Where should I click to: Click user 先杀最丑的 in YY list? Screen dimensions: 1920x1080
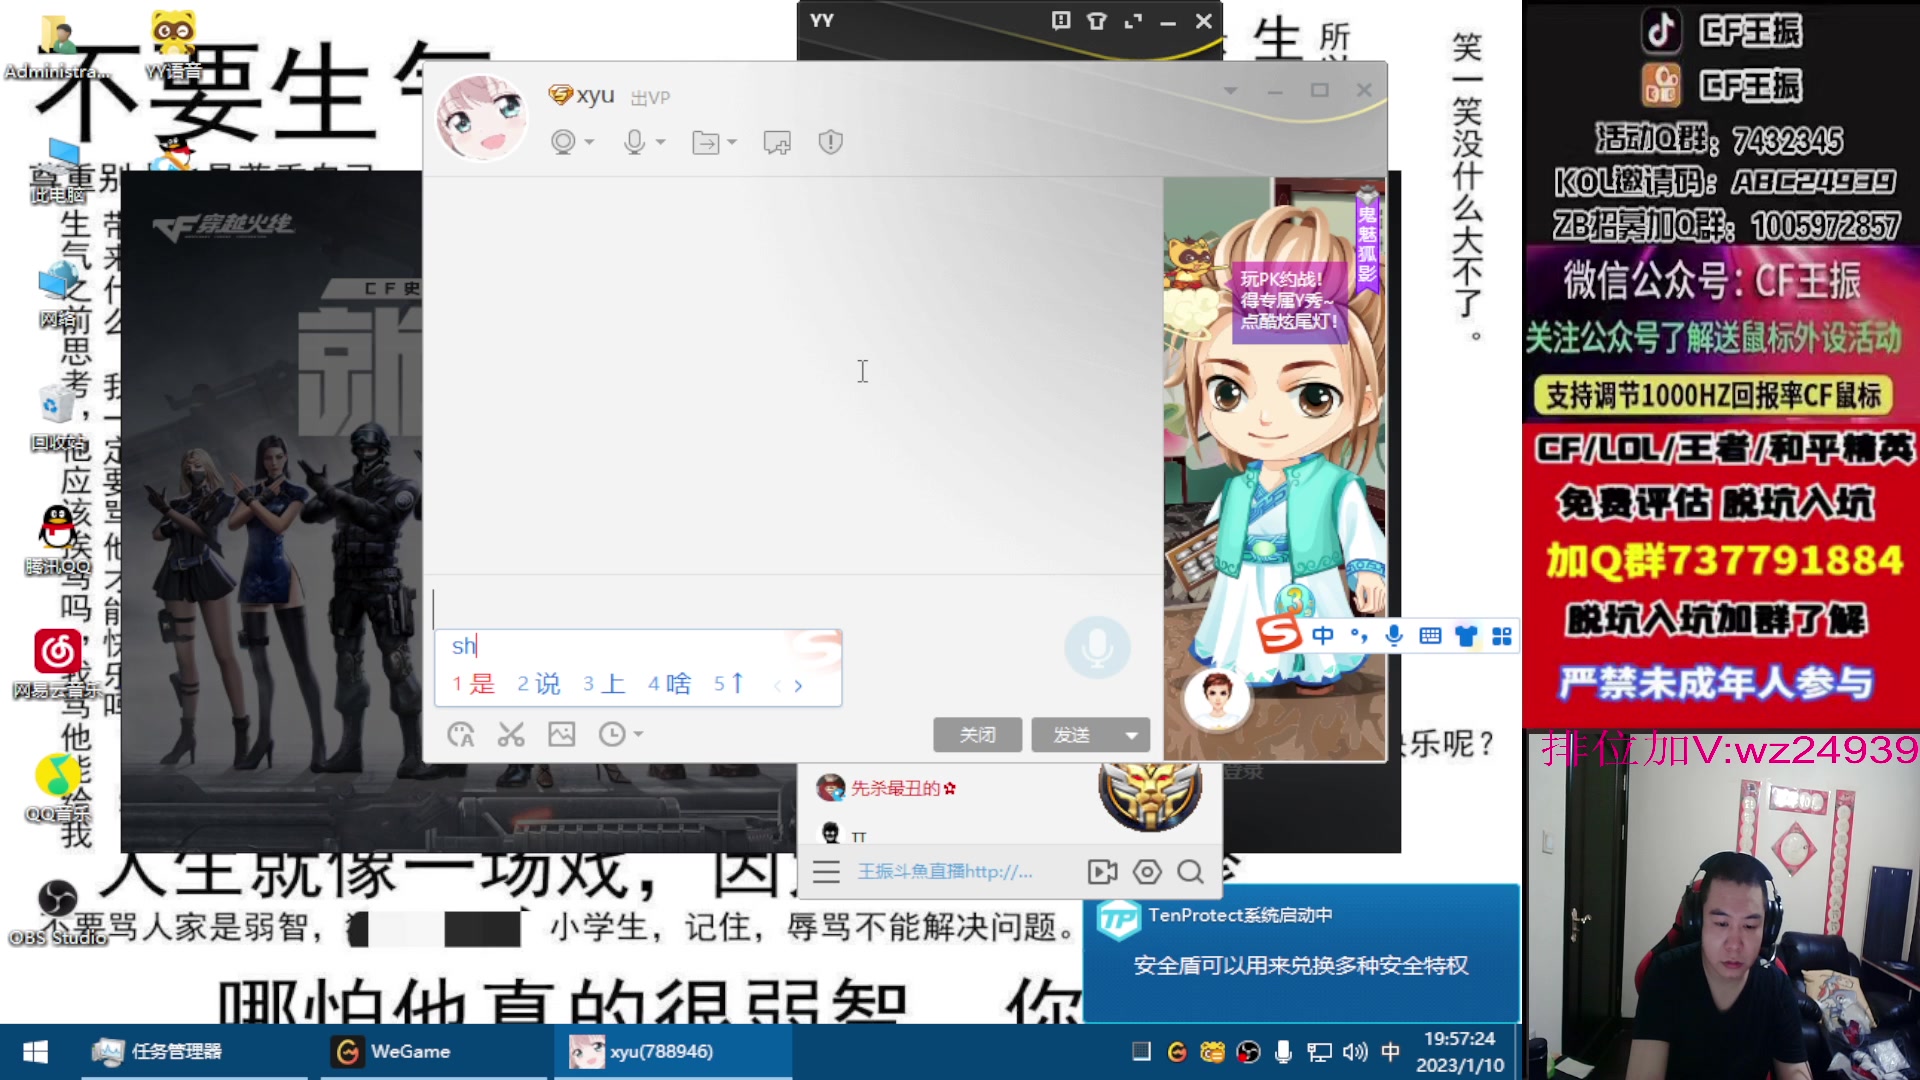pyautogui.click(x=905, y=788)
